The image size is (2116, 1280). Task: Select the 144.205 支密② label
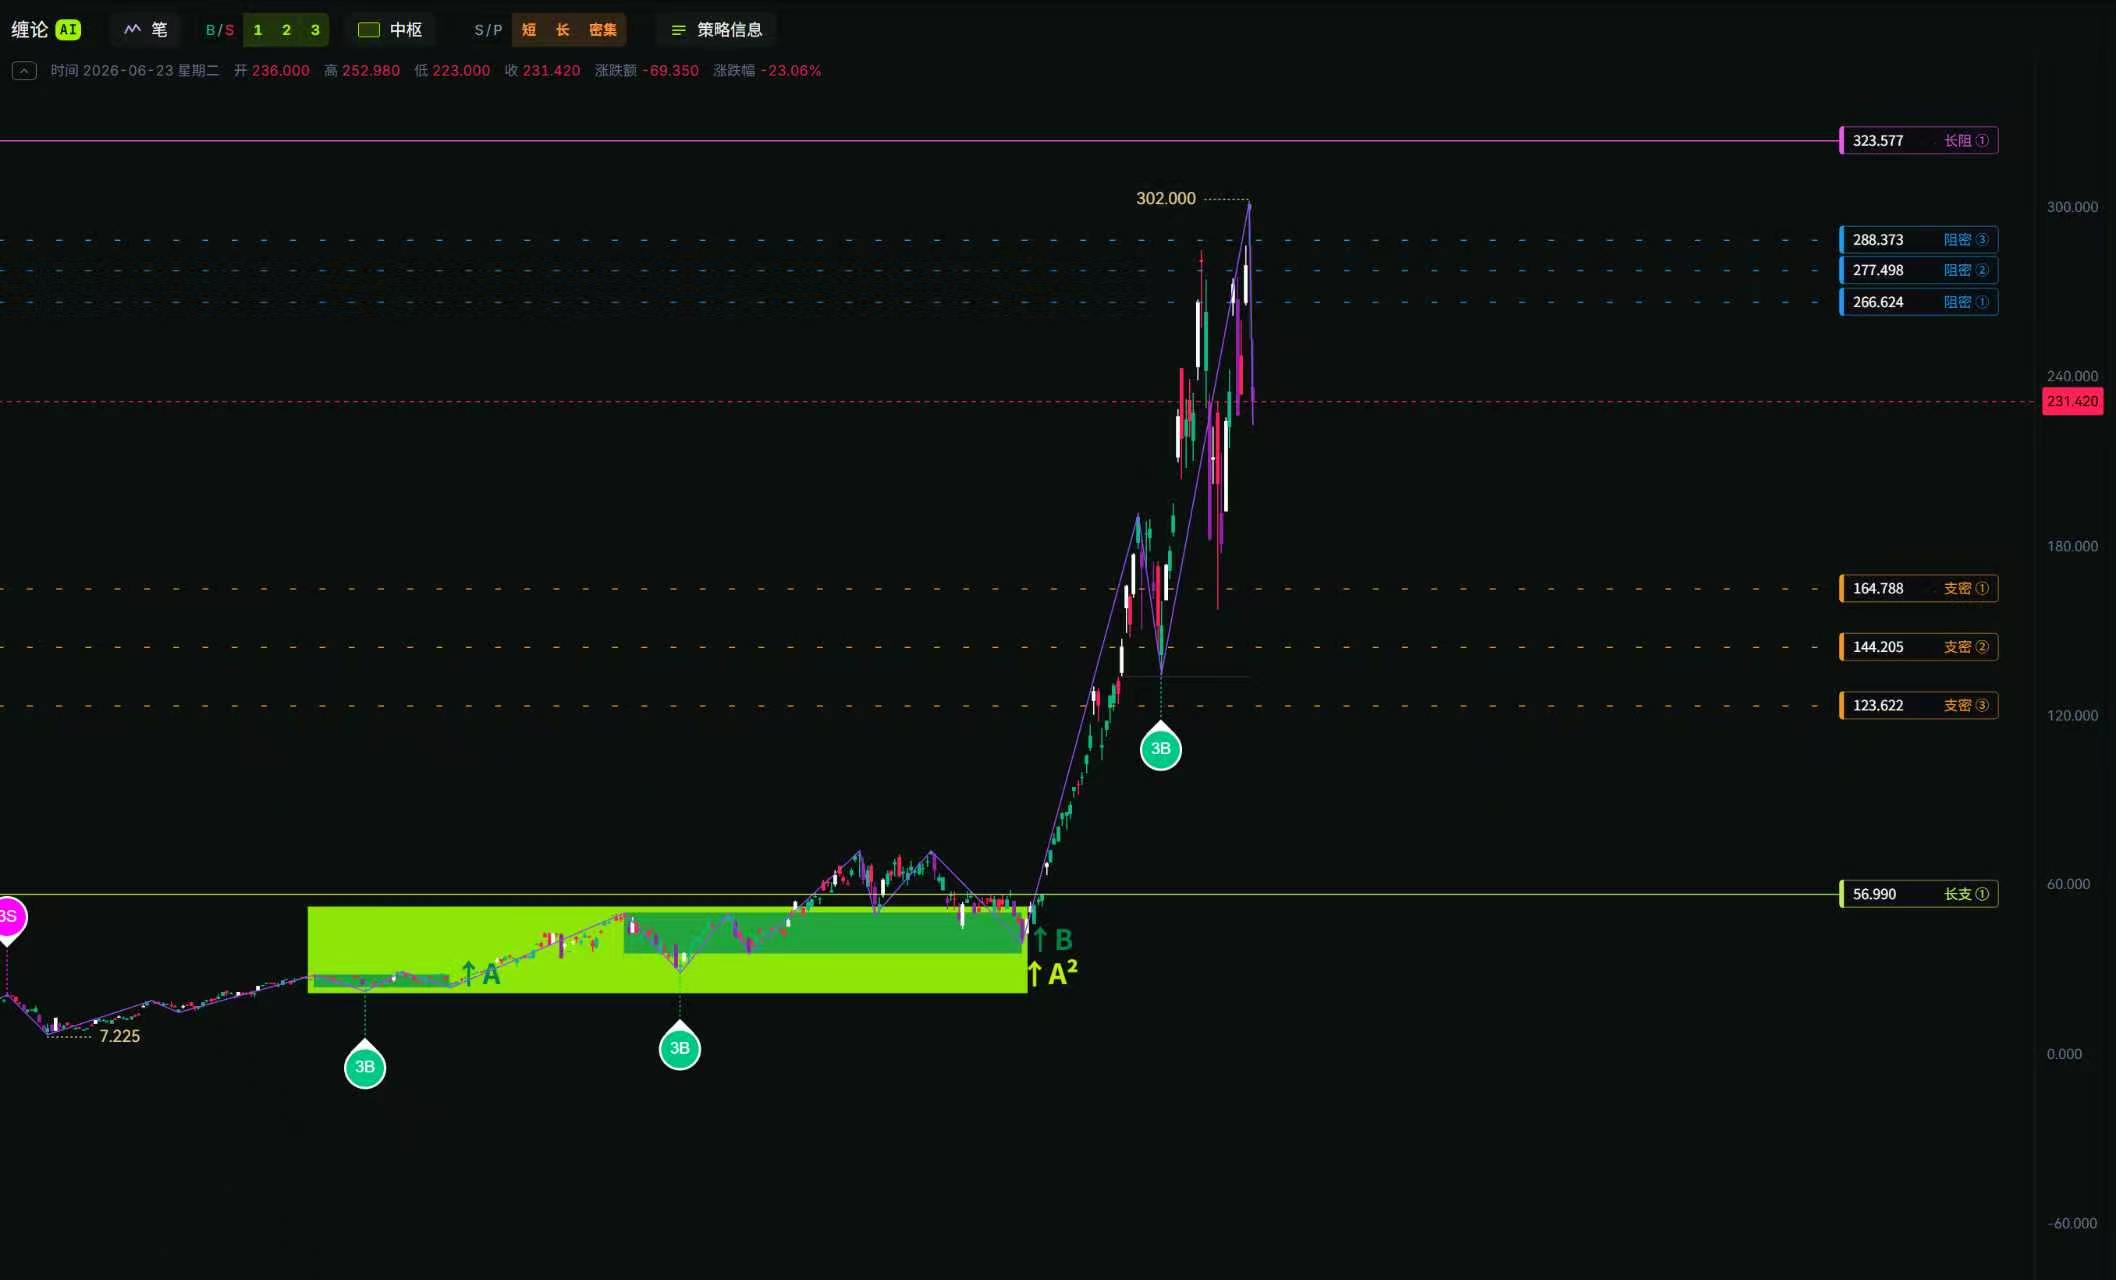1918,647
